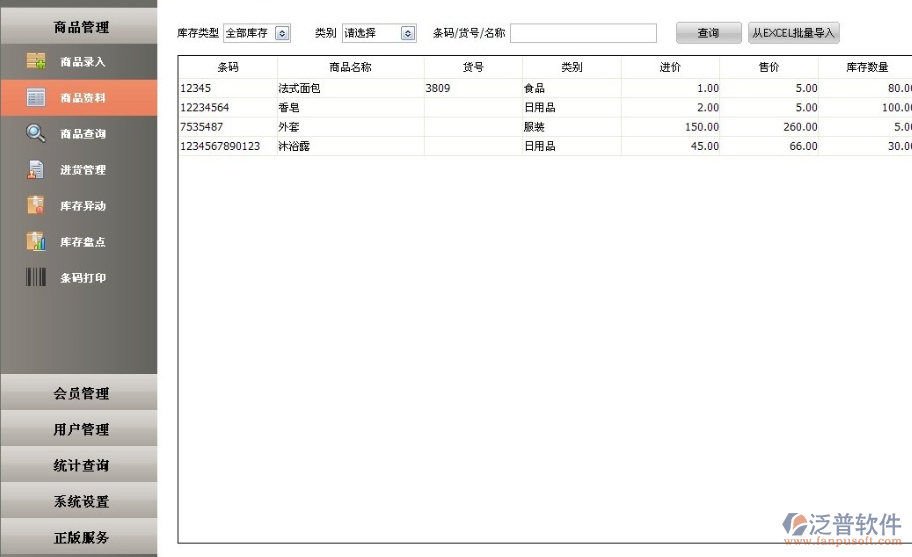Click the 商品查询 magnifier icon
Screen dimensions: 912x557
point(35,133)
